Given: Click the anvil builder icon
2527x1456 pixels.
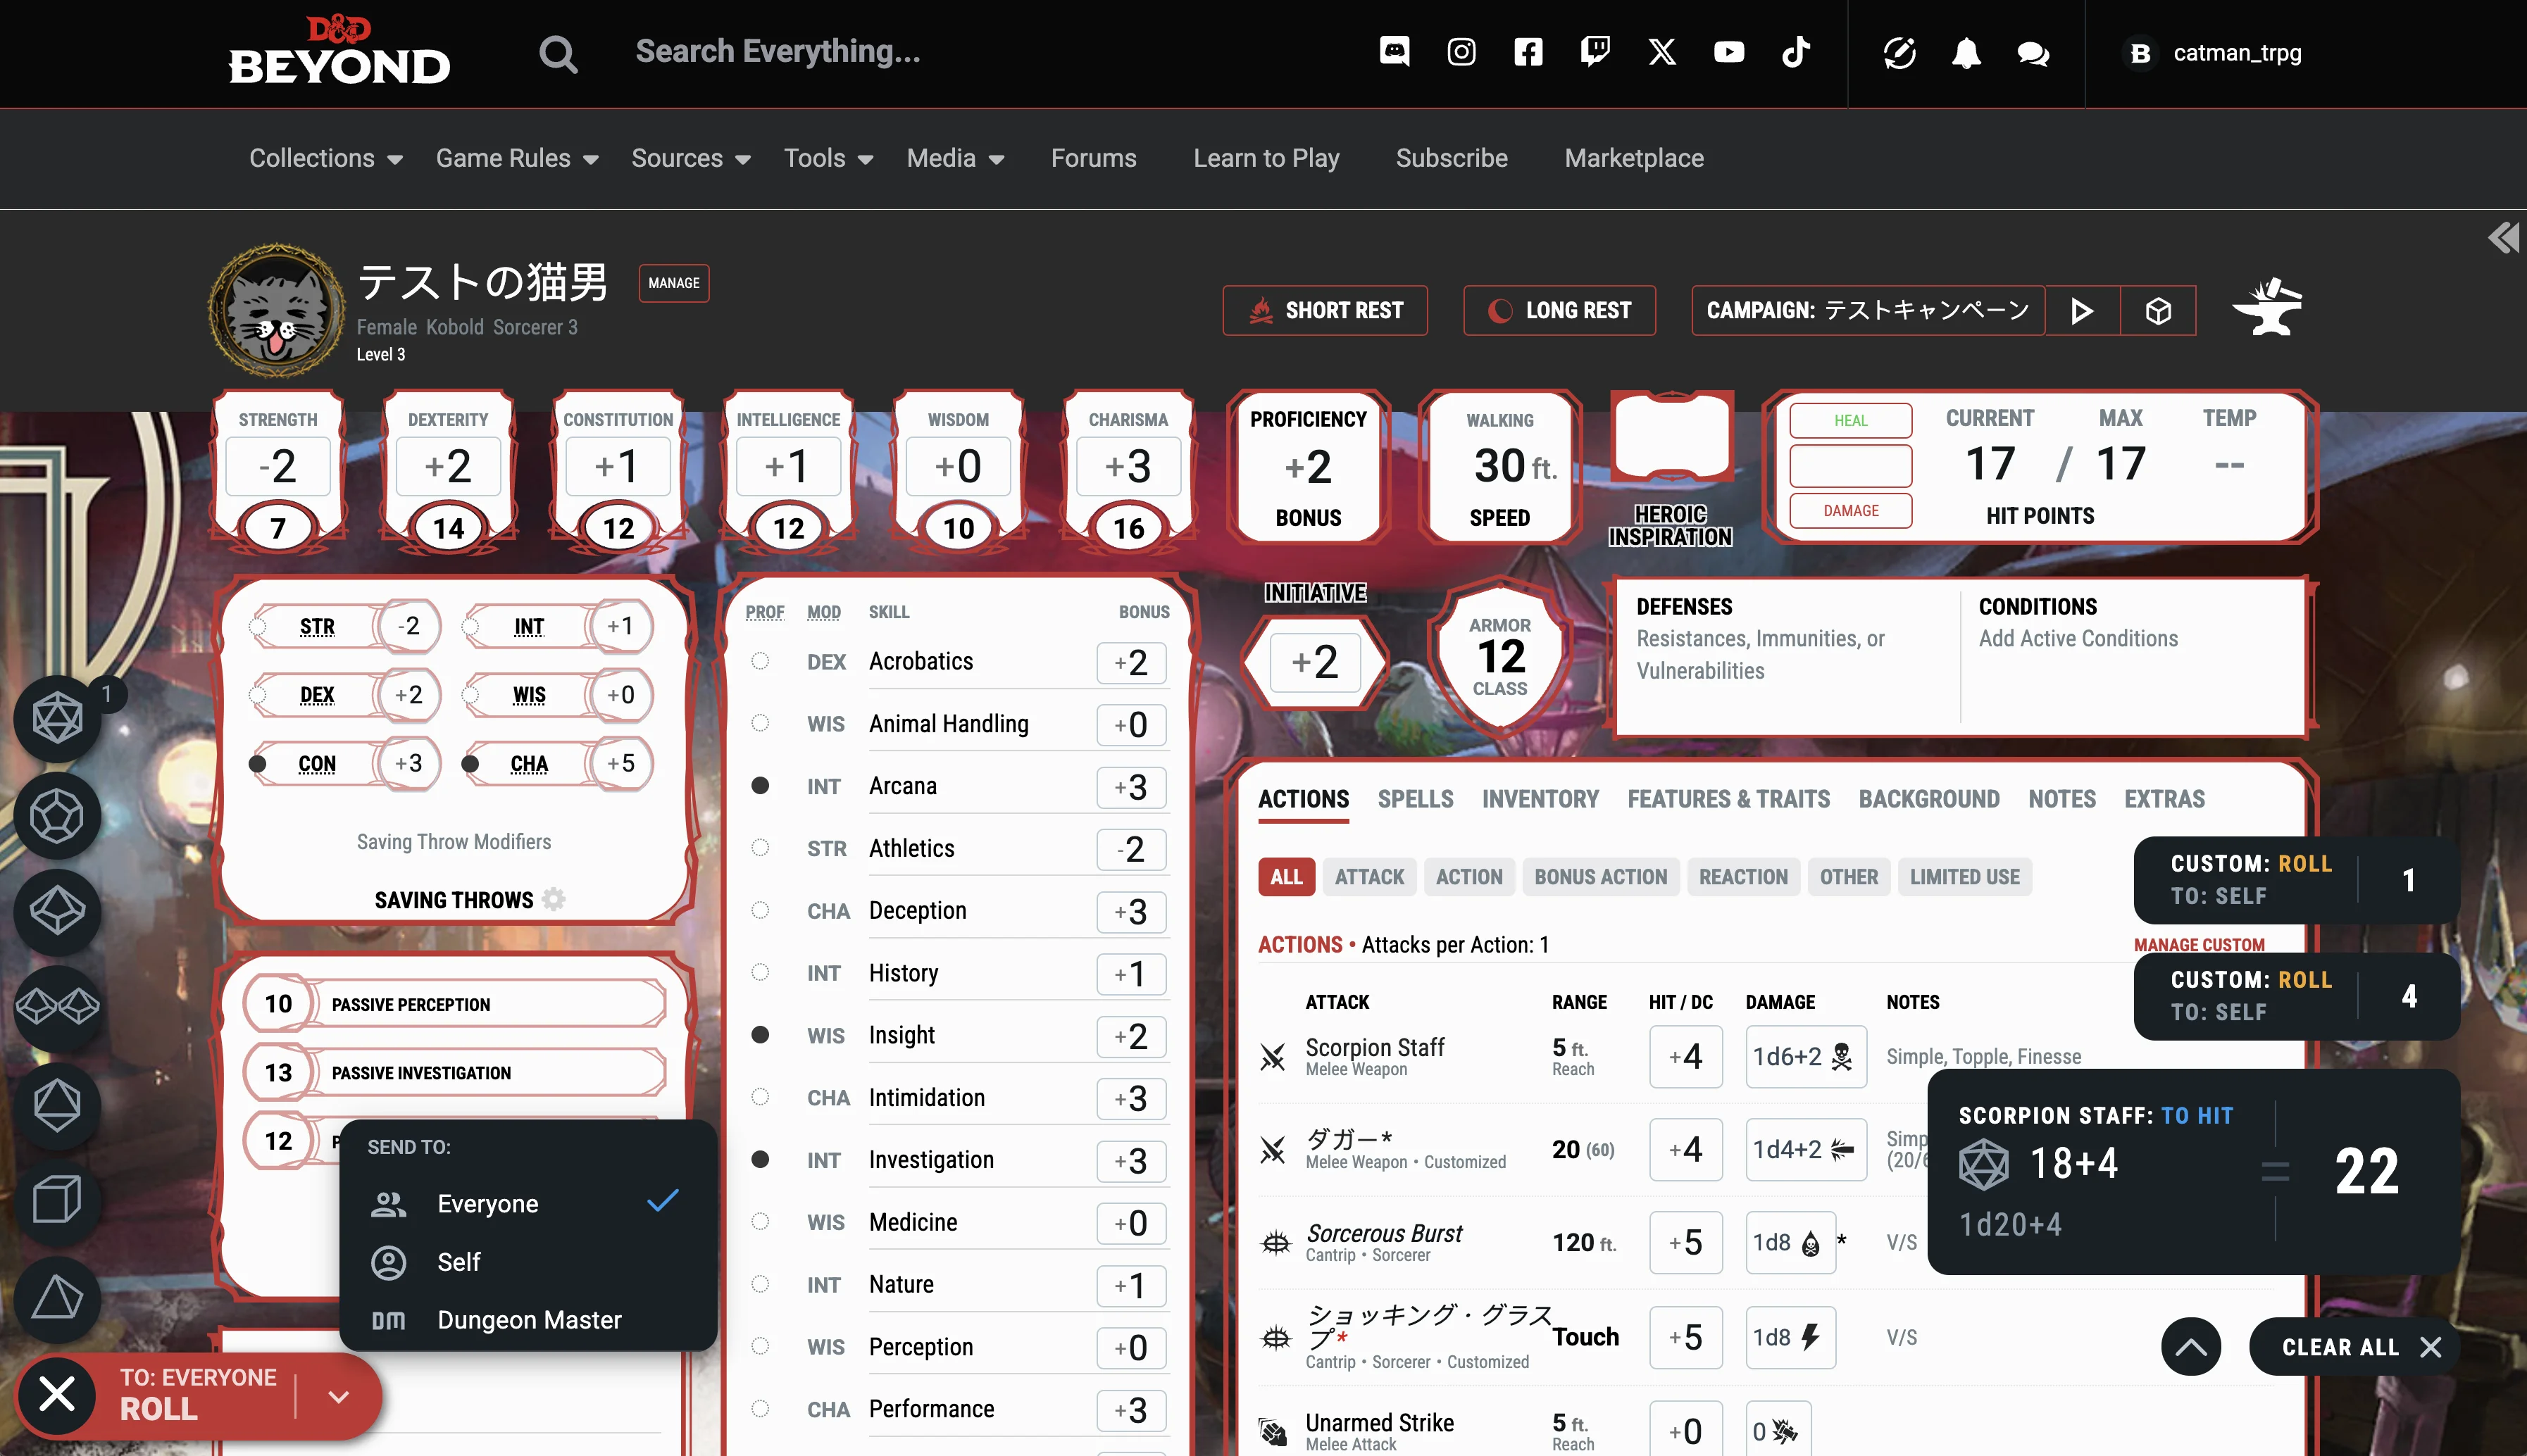Looking at the screenshot, I should (x=2267, y=307).
